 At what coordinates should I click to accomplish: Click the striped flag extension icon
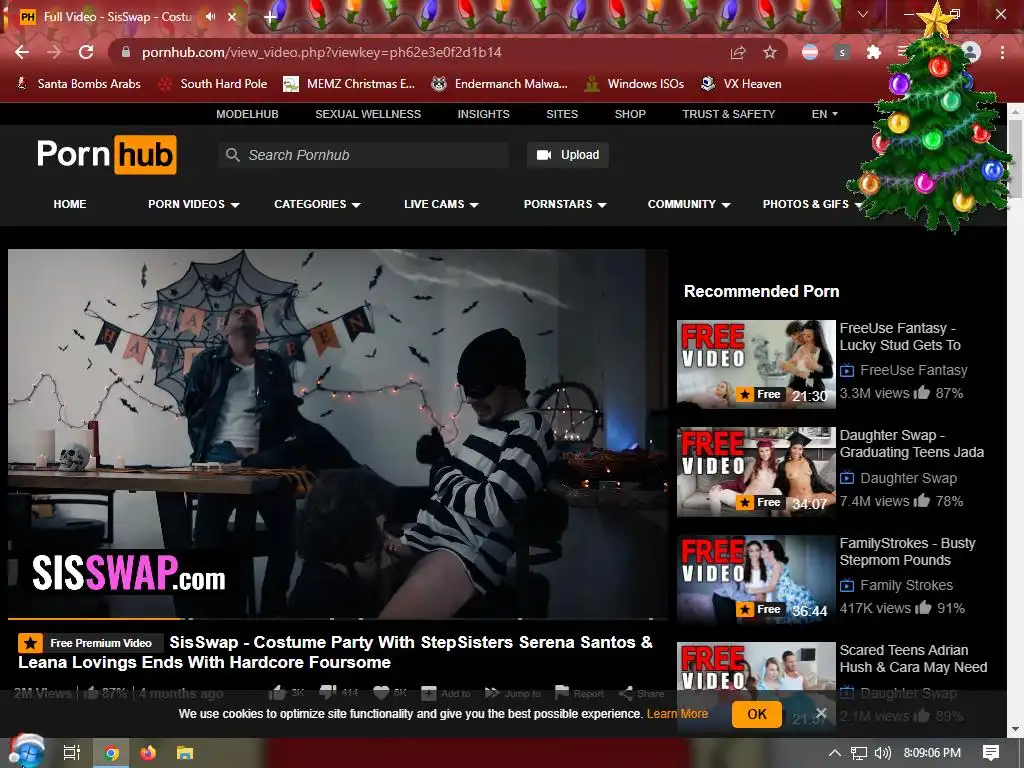tap(810, 52)
